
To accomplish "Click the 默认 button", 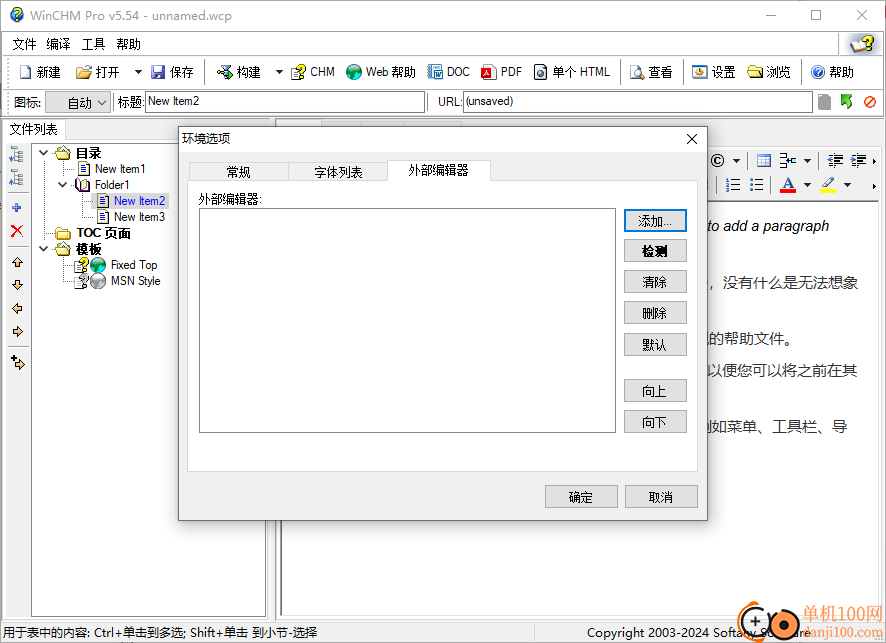I will [655, 345].
